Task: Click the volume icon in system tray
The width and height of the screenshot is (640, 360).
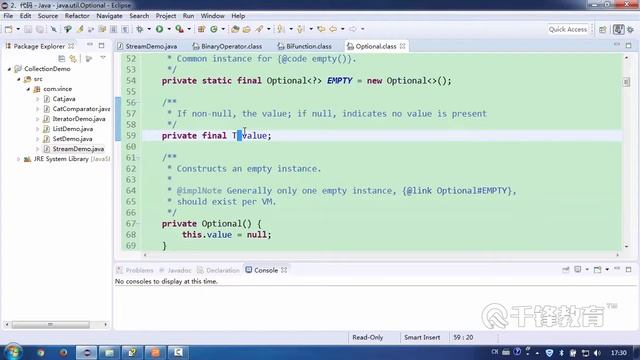Action: [598, 353]
